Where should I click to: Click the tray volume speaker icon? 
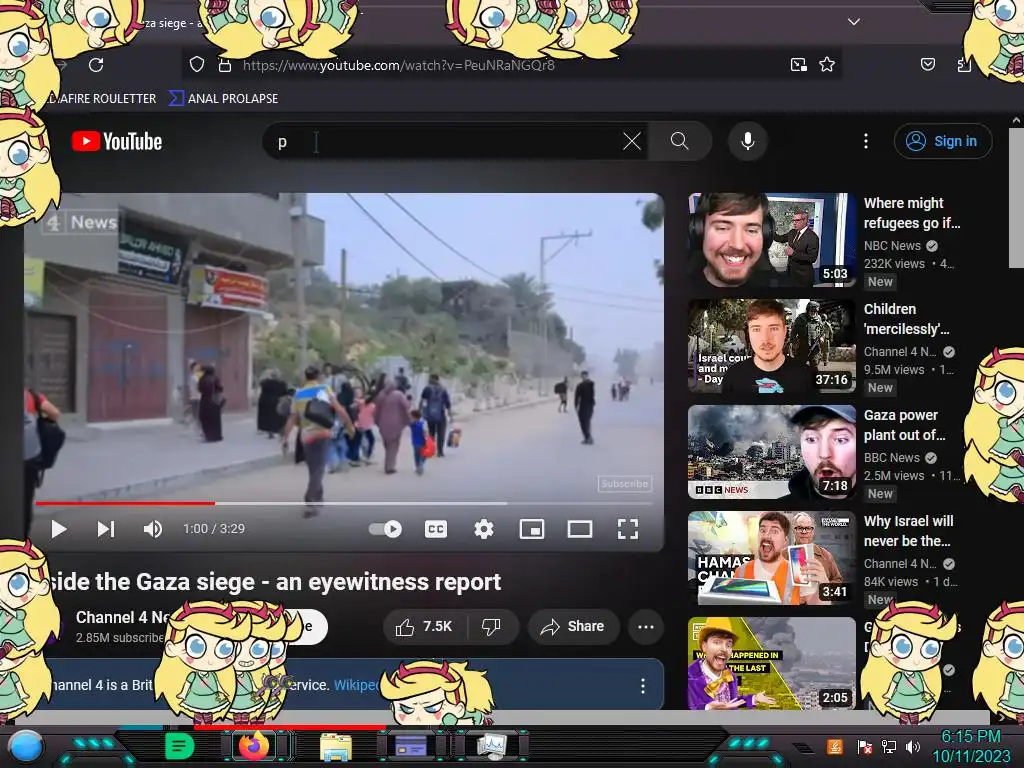tap(913, 746)
